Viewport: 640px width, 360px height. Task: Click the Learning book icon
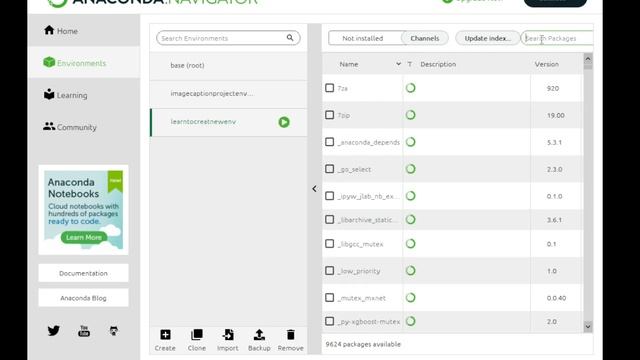[x=49, y=94]
